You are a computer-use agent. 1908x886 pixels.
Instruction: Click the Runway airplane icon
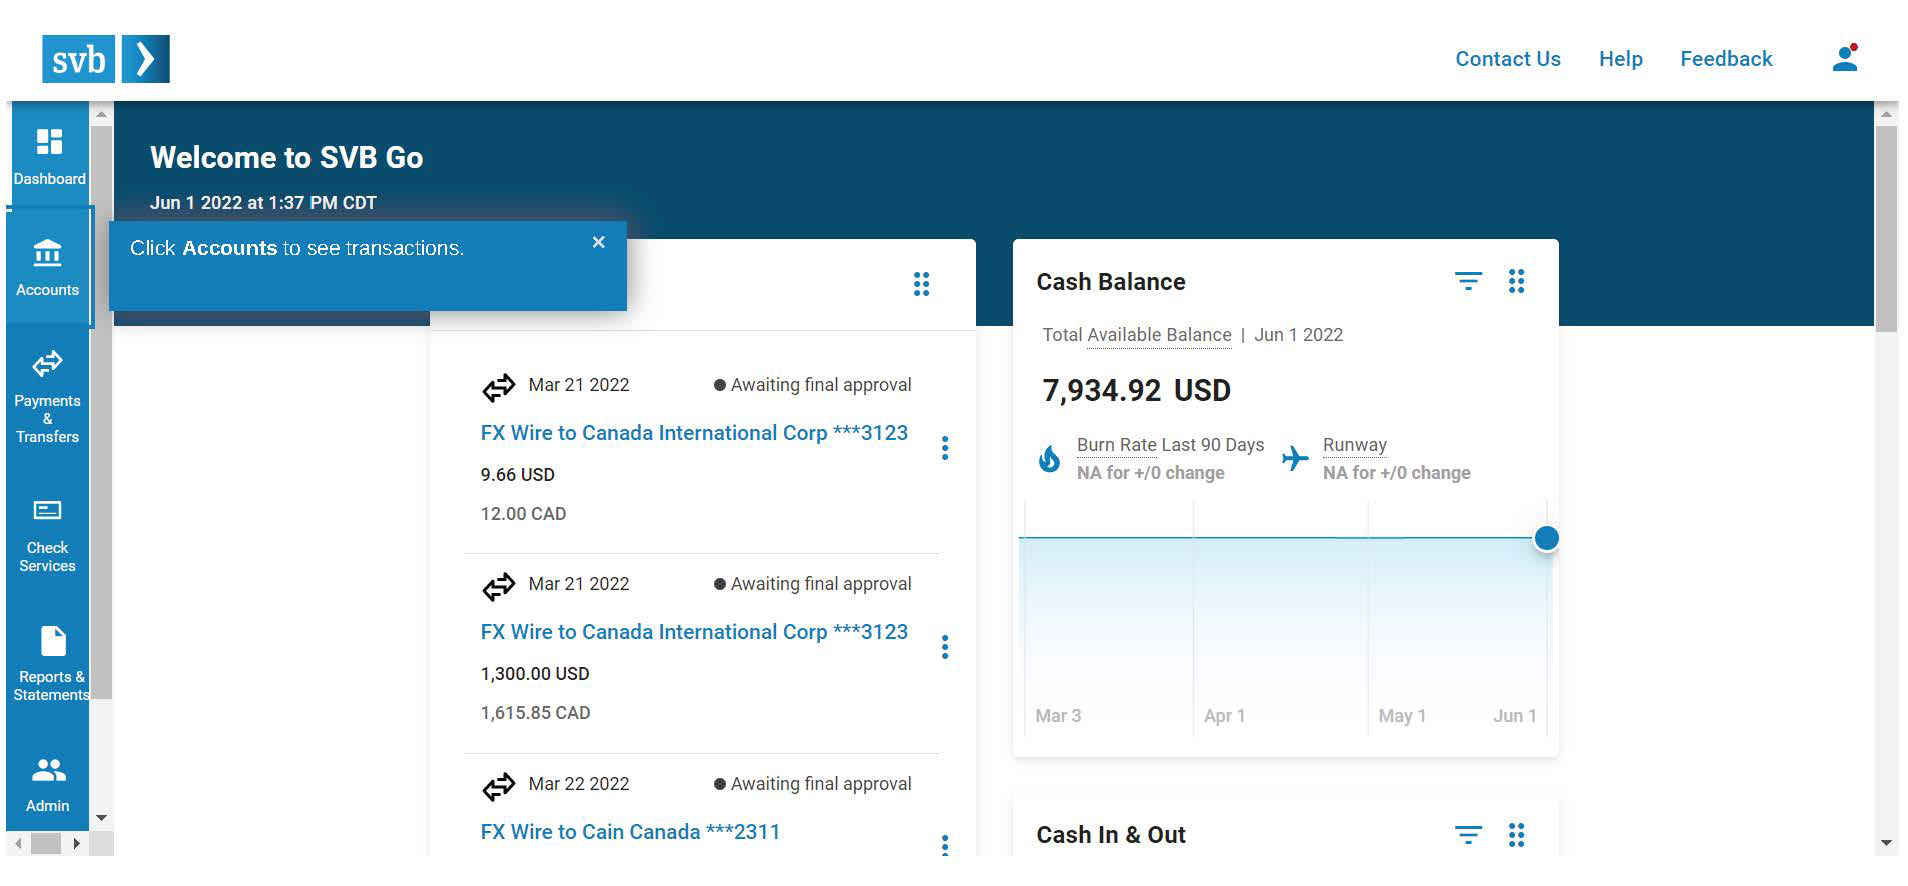pyautogui.click(x=1295, y=458)
